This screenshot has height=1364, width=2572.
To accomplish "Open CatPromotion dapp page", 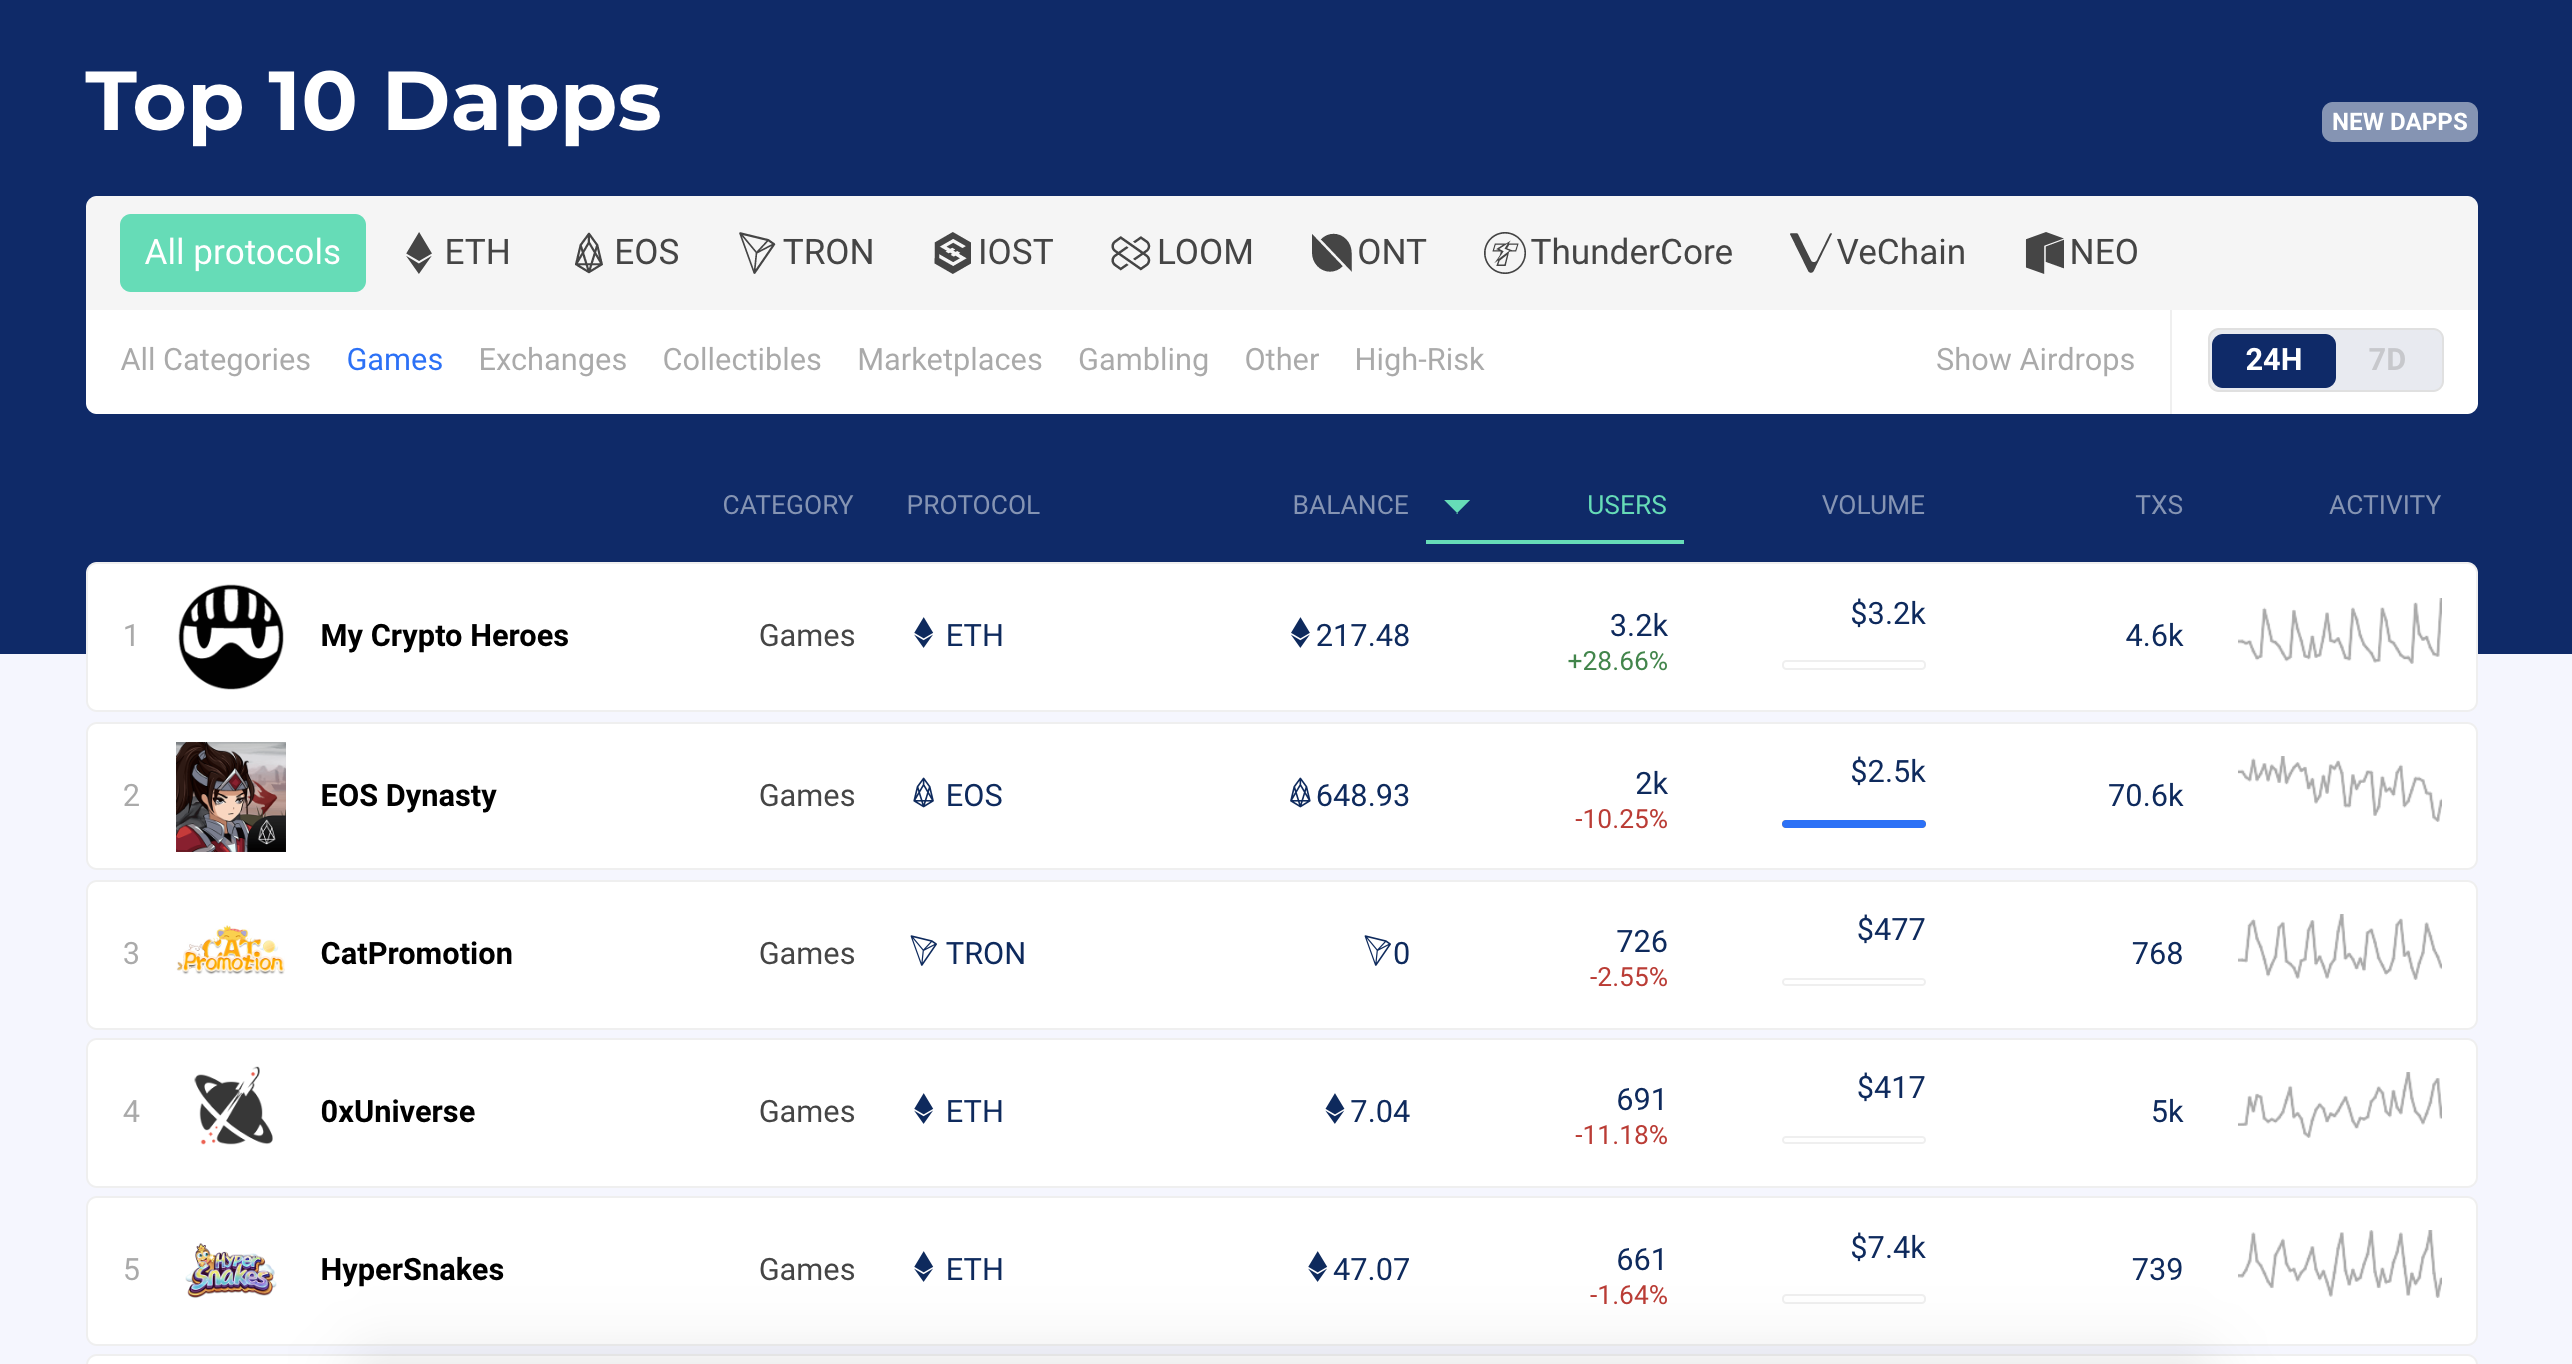I will (x=416, y=954).
